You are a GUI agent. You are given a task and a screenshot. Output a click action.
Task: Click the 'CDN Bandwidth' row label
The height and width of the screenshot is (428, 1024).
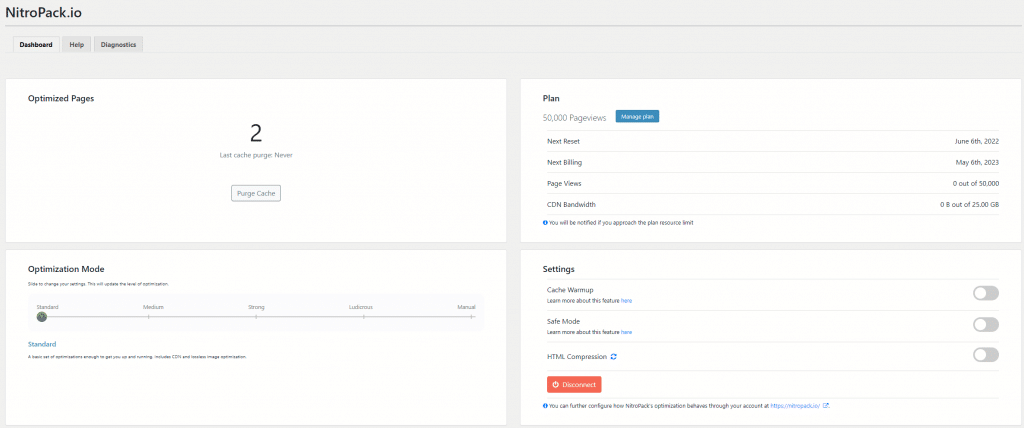(571, 205)
